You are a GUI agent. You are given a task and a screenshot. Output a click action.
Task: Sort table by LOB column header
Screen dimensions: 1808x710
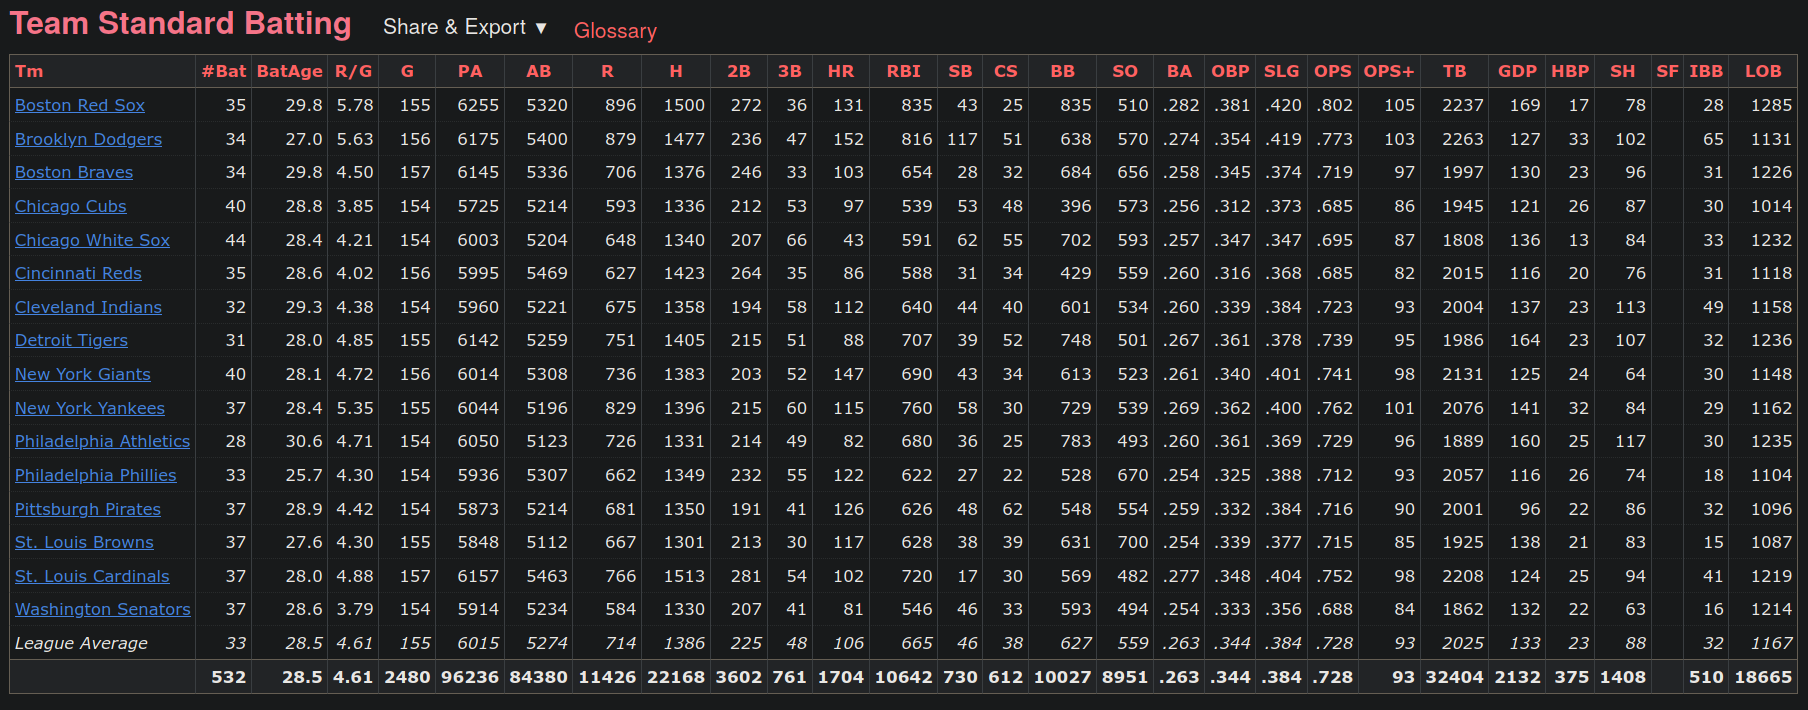(x=1763, y=71)
